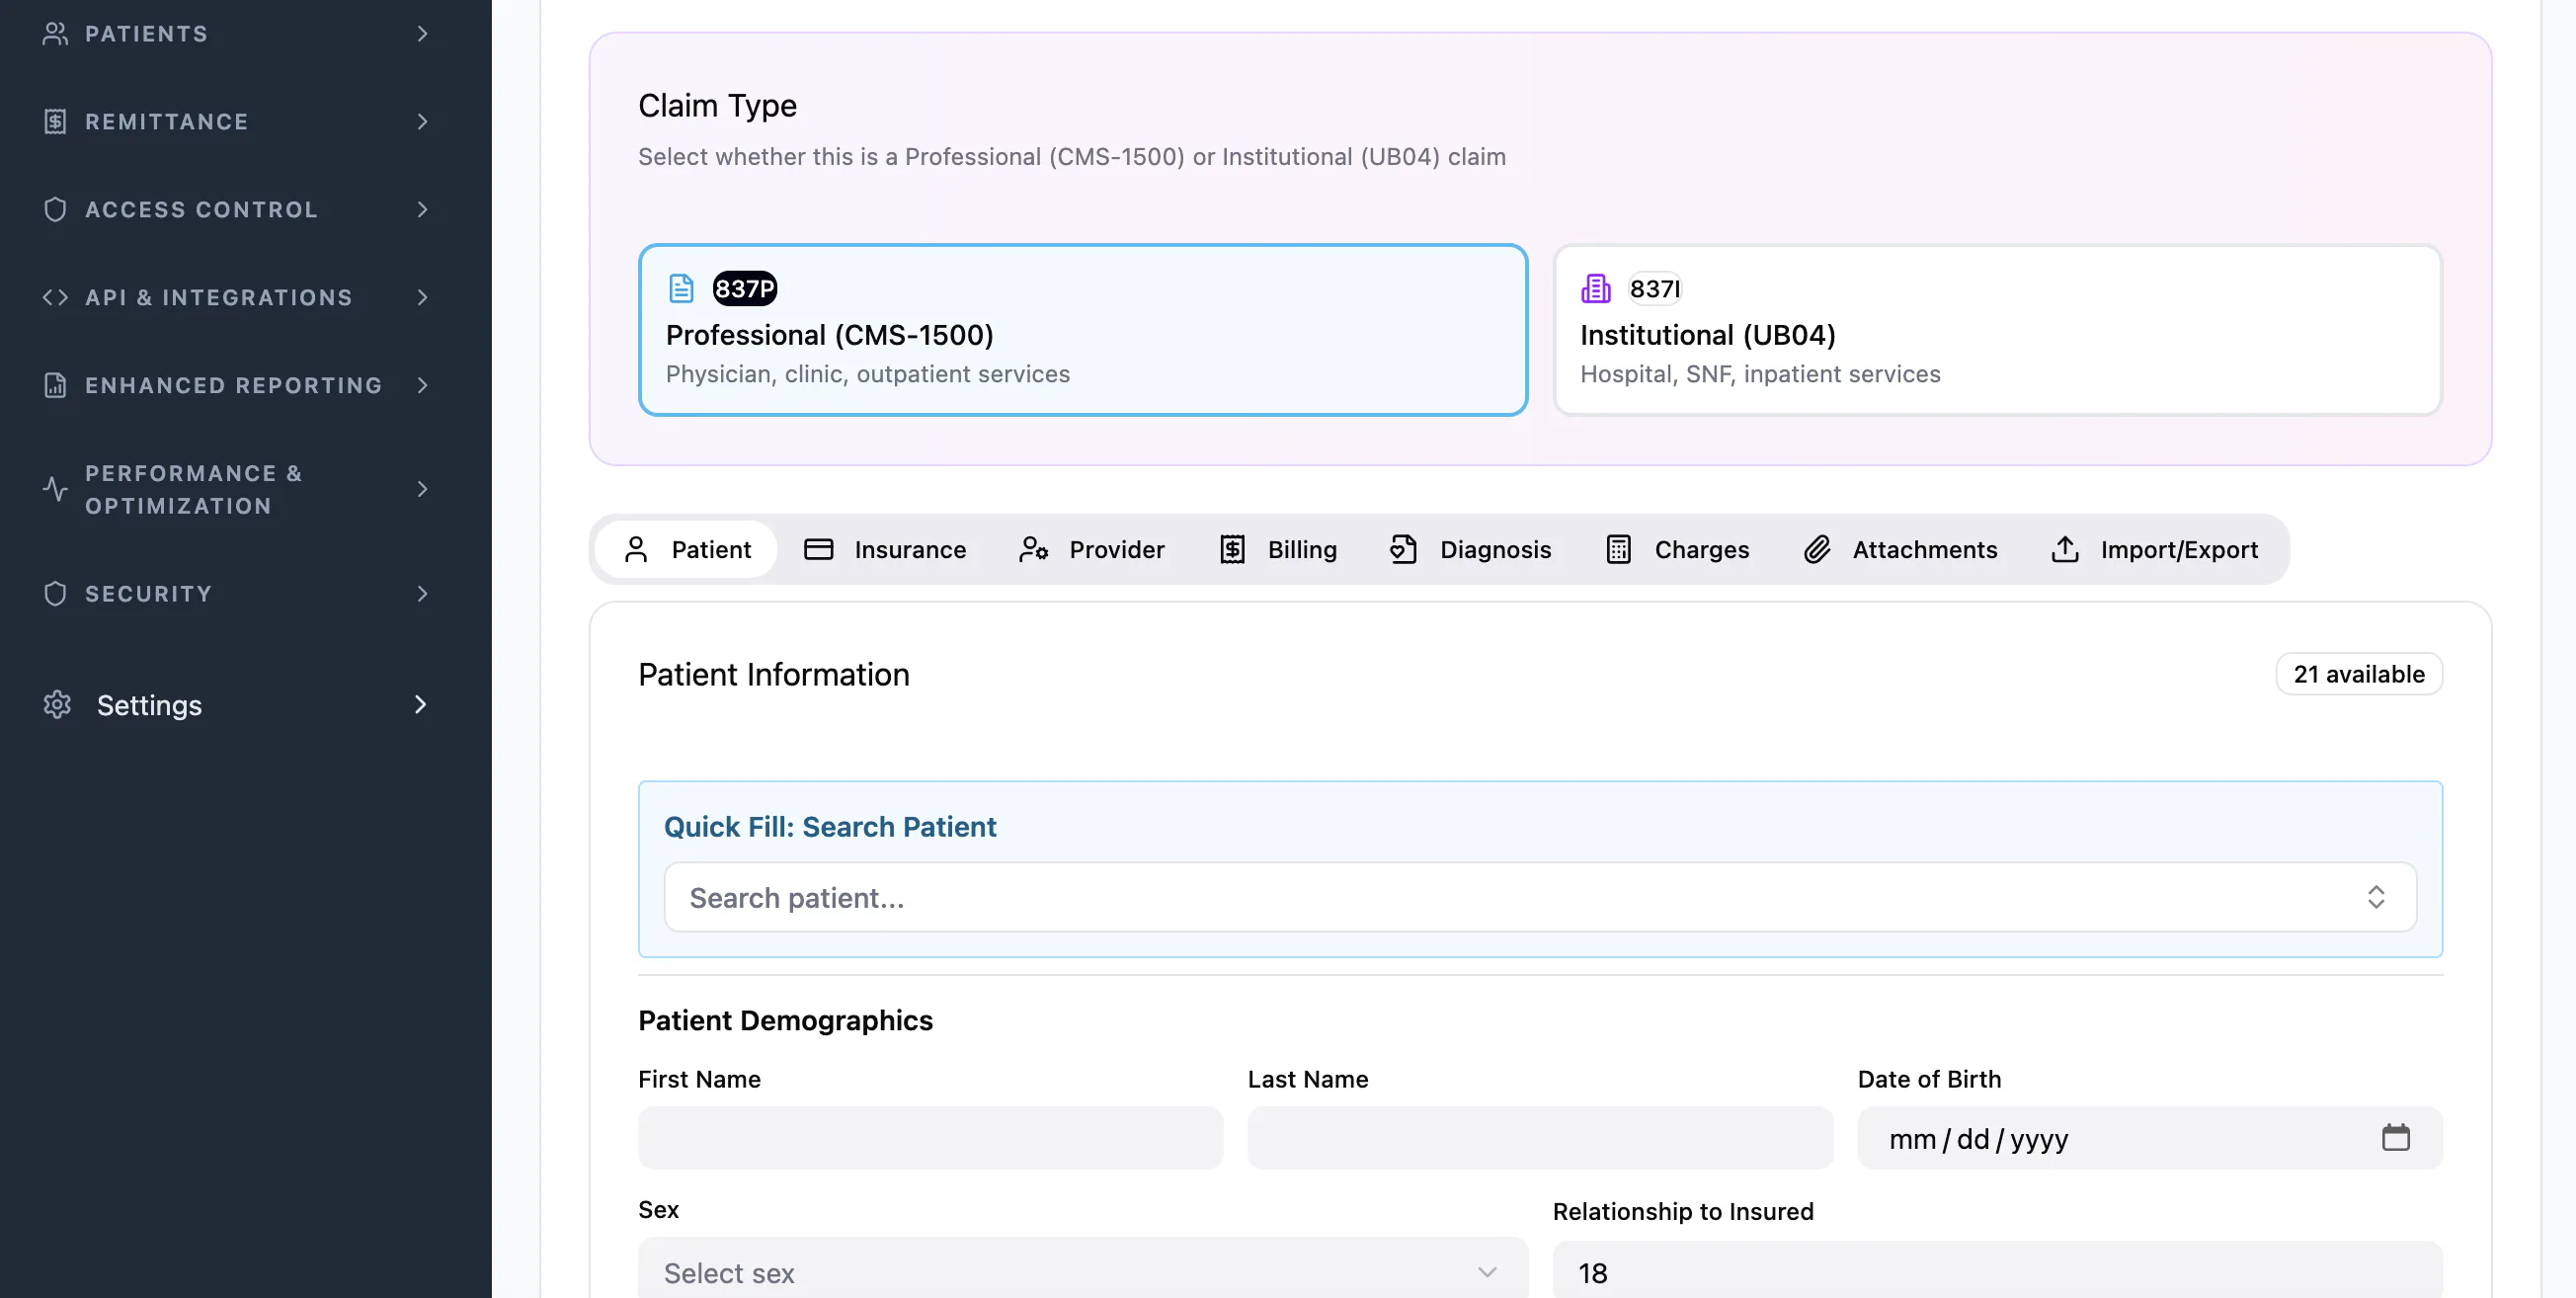Image resolution: width=2576 pixels, height=1298 pixels.
Task: Click the user-cog icon on Provider tab
Action: pos(1033,550)
